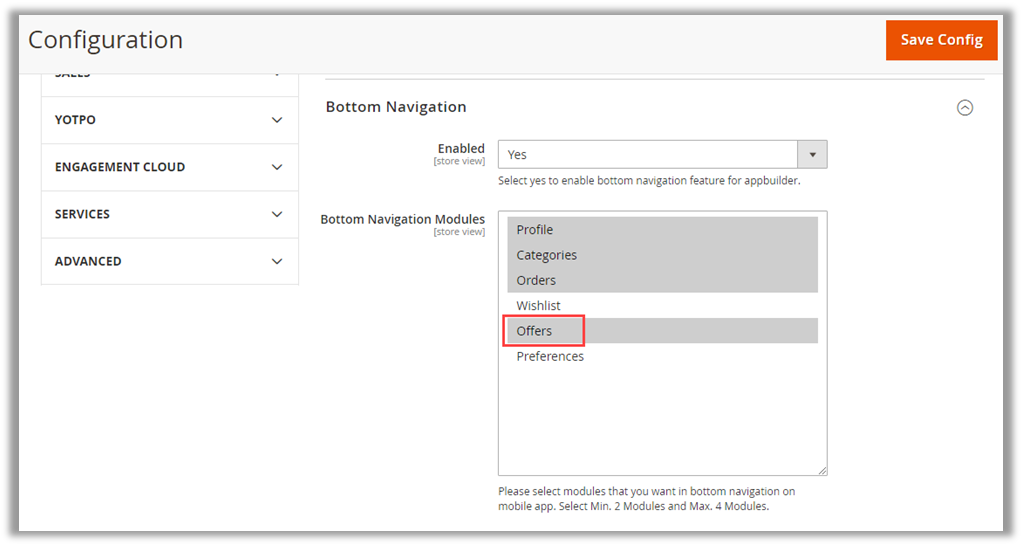1023x546 pixels.
Task: Open the SERVICES configuration tab label
Action: (82, 214)
